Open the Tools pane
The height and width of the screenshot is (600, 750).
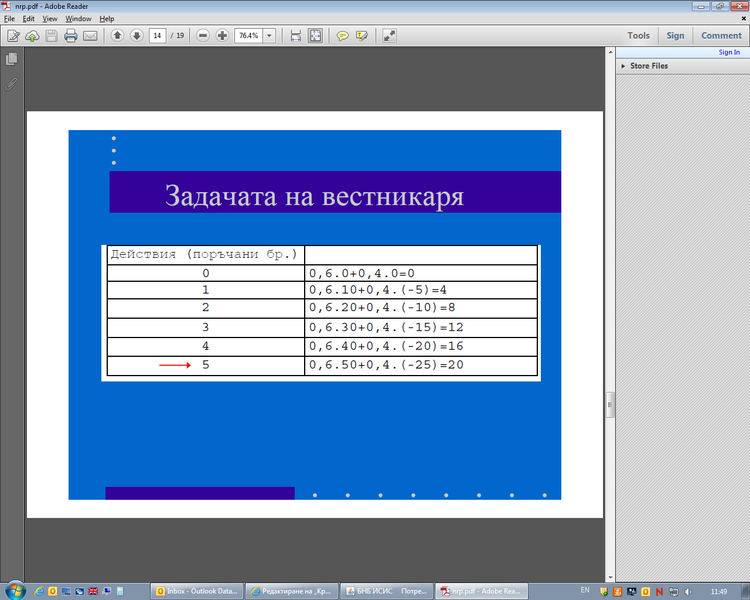pos(638,35)
